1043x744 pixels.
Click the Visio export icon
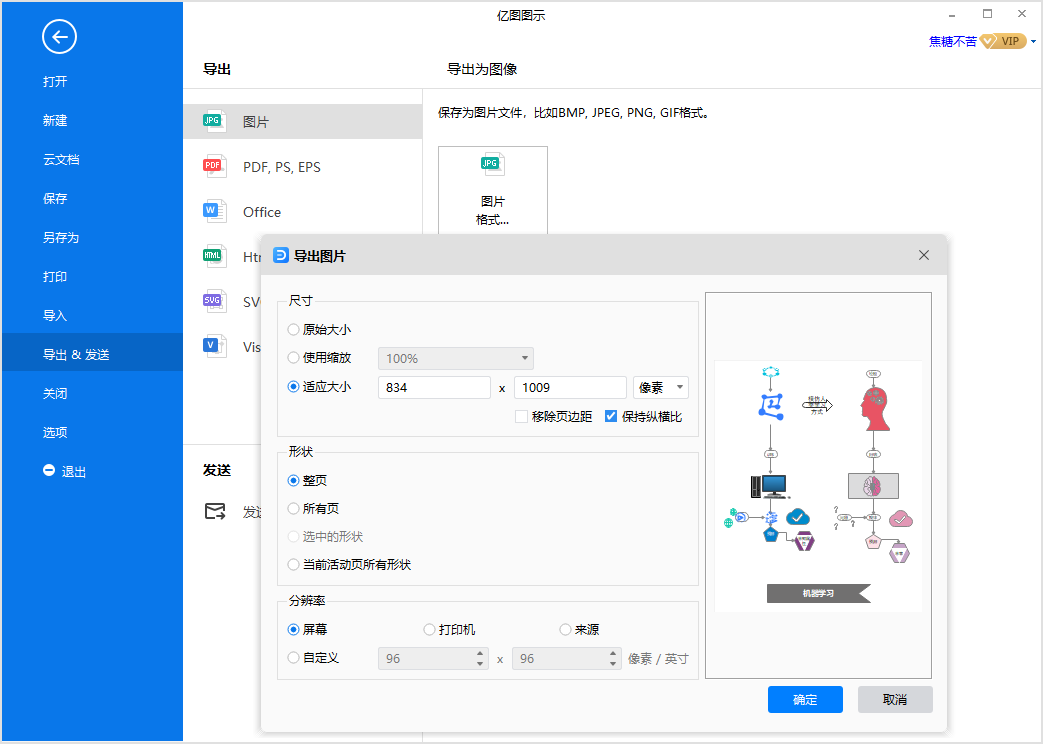pos(213,346)
